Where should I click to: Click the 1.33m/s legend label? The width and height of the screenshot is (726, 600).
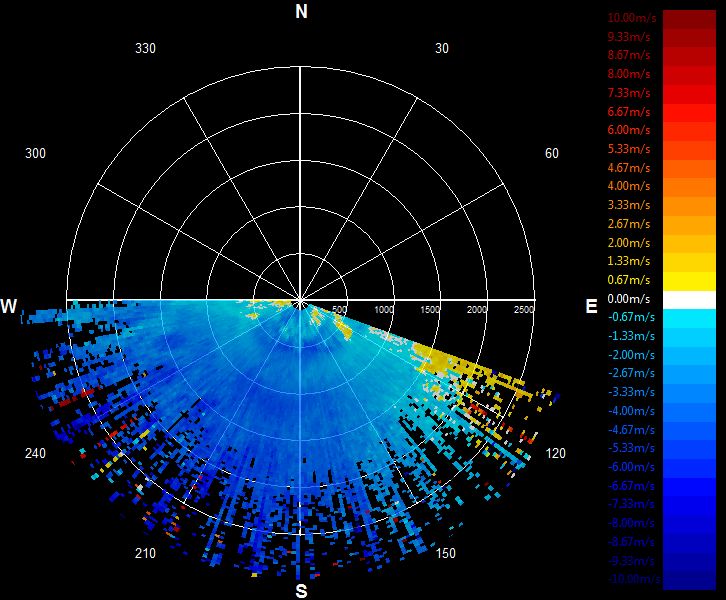click(629, 261)
